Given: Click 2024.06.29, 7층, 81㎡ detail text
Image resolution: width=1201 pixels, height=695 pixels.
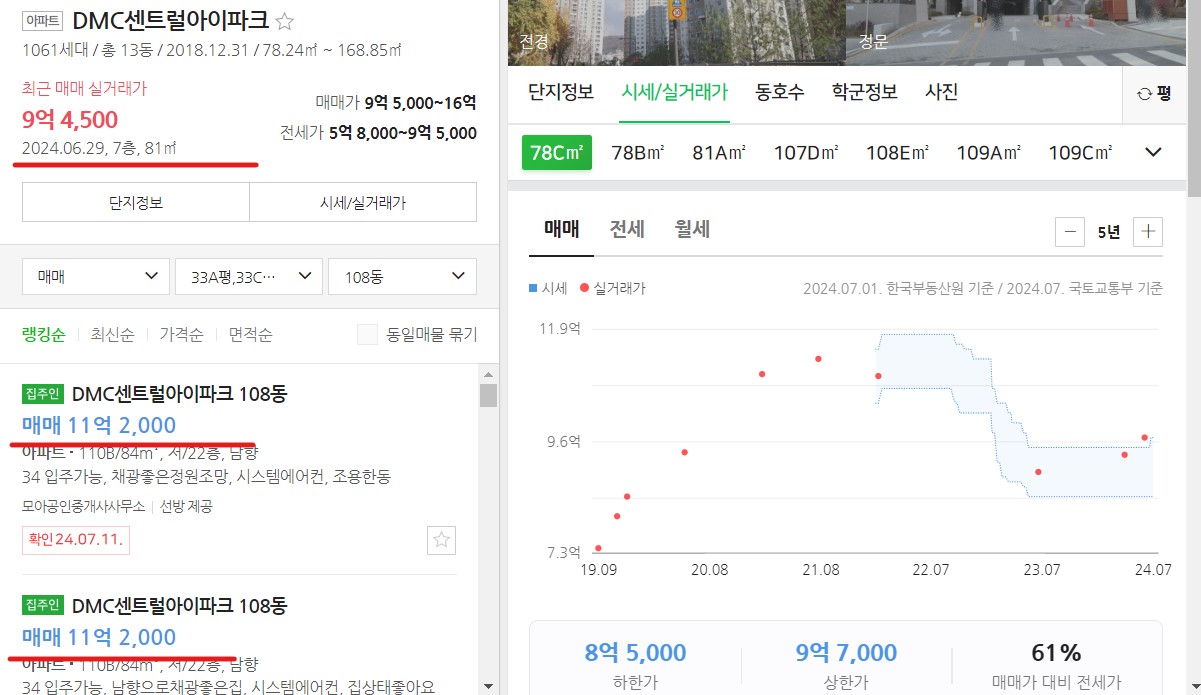Looking at the screenshot, I should (x=99, y=149).
